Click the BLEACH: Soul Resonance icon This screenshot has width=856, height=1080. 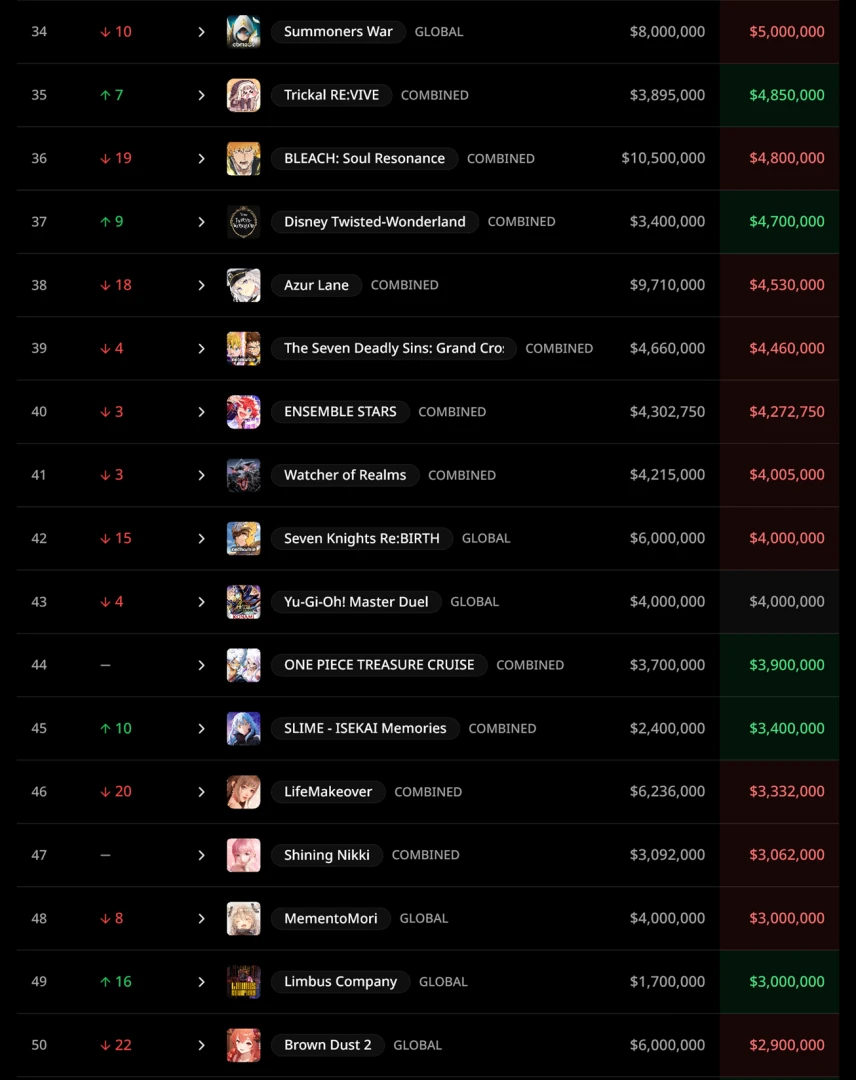244,158
